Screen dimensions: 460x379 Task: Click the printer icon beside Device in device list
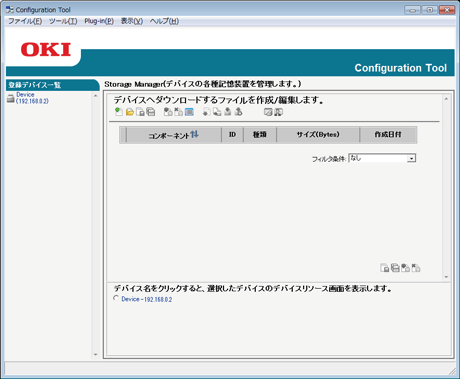[11, 98]
